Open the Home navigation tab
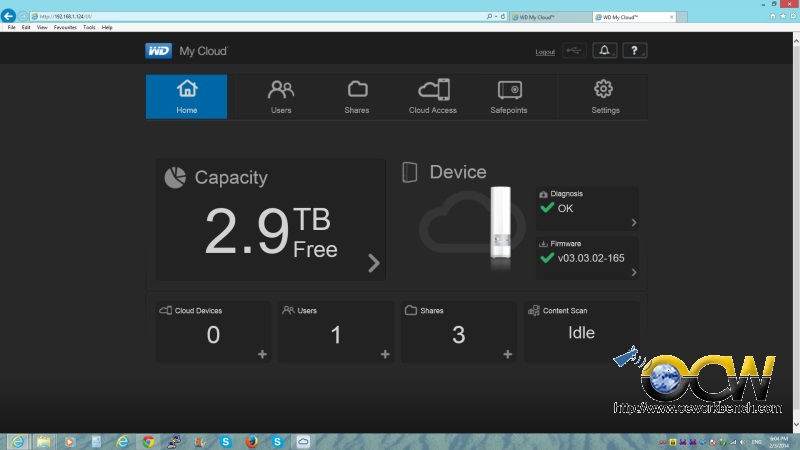 [187, 97]
